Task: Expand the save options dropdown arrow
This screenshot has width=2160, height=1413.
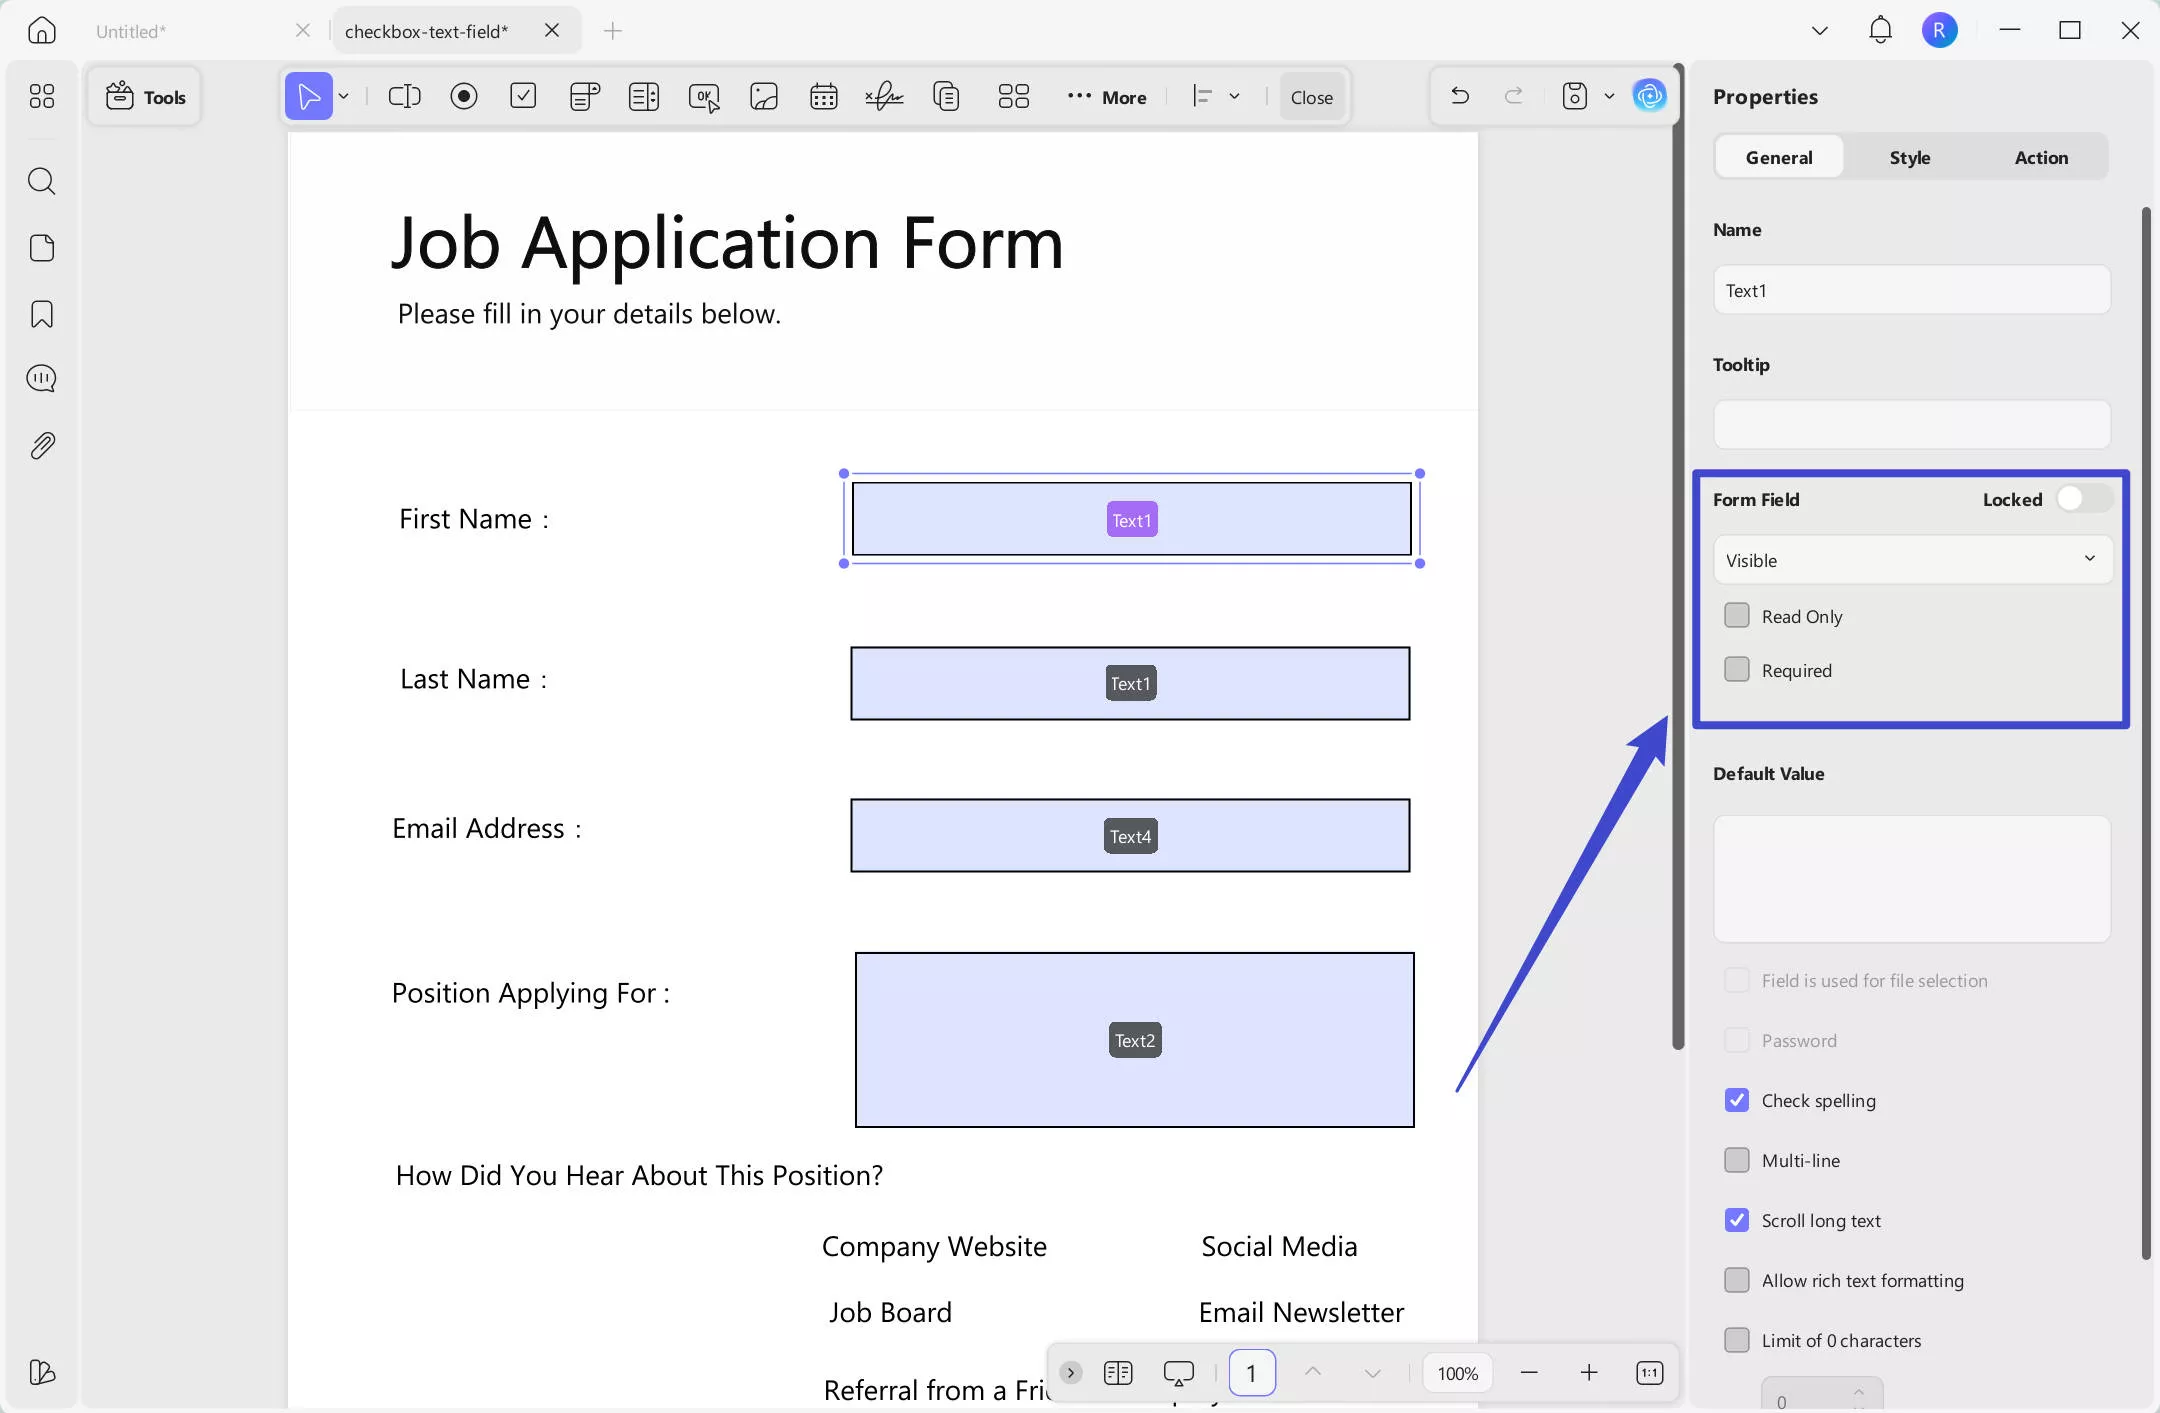Action: click(1609, 97)
